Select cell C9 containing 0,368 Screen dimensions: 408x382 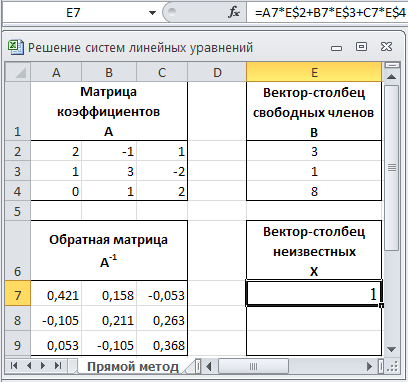(x=162, y=344)
